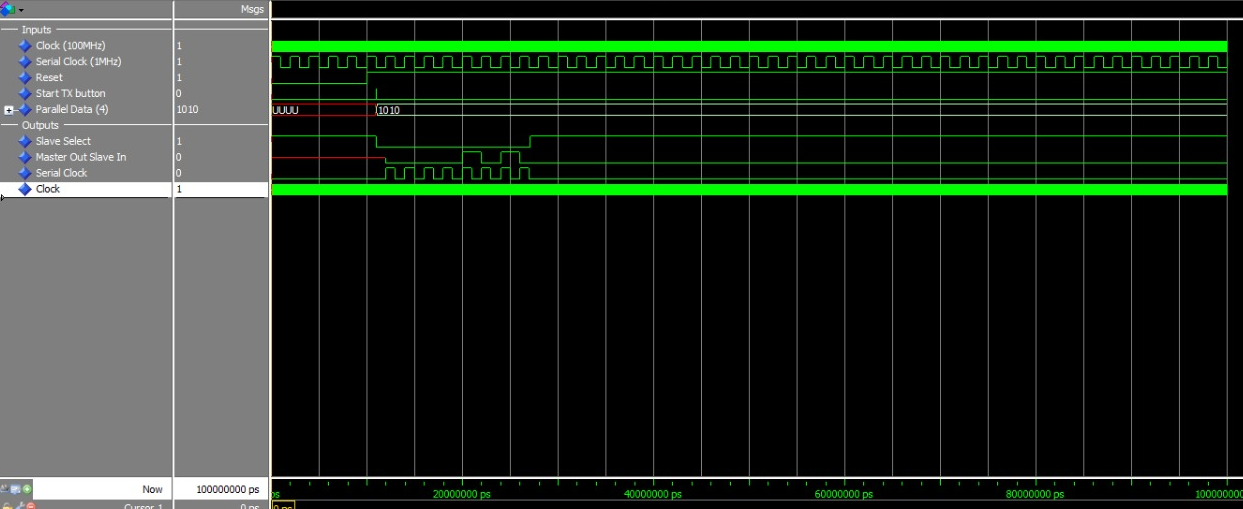The width and height of the screenshot is (1243, 509).
Task: Click the 1010 value in Msgs column
Action: [x=186, y=109]
